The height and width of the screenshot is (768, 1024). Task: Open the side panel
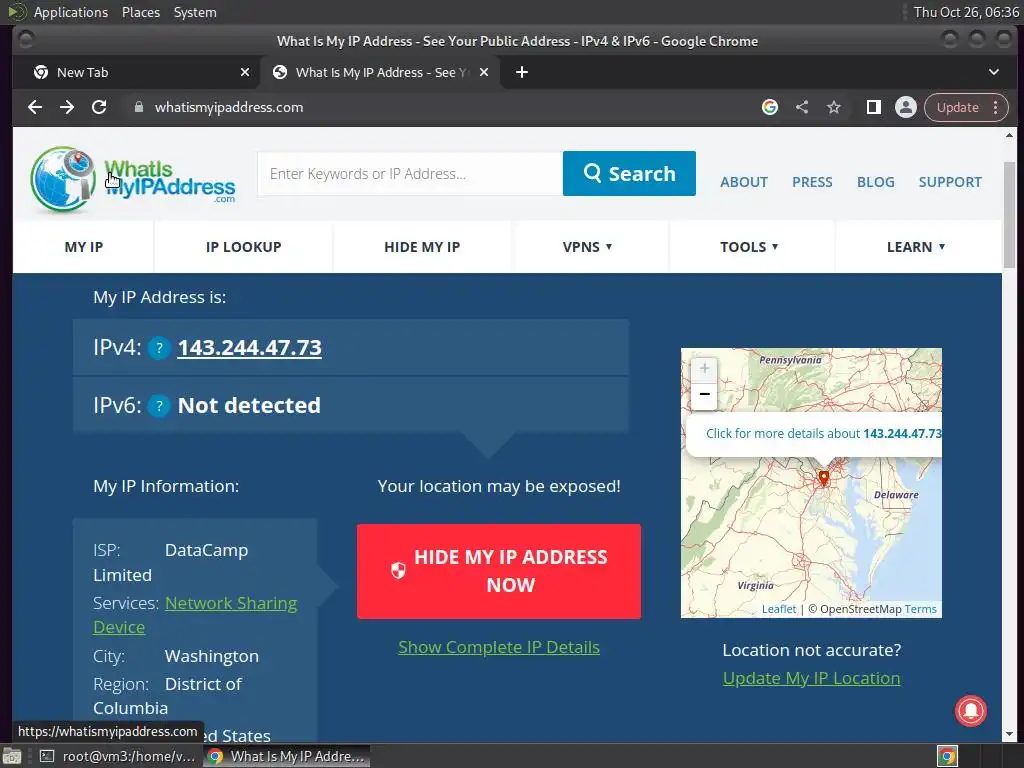tap(873, 107)
